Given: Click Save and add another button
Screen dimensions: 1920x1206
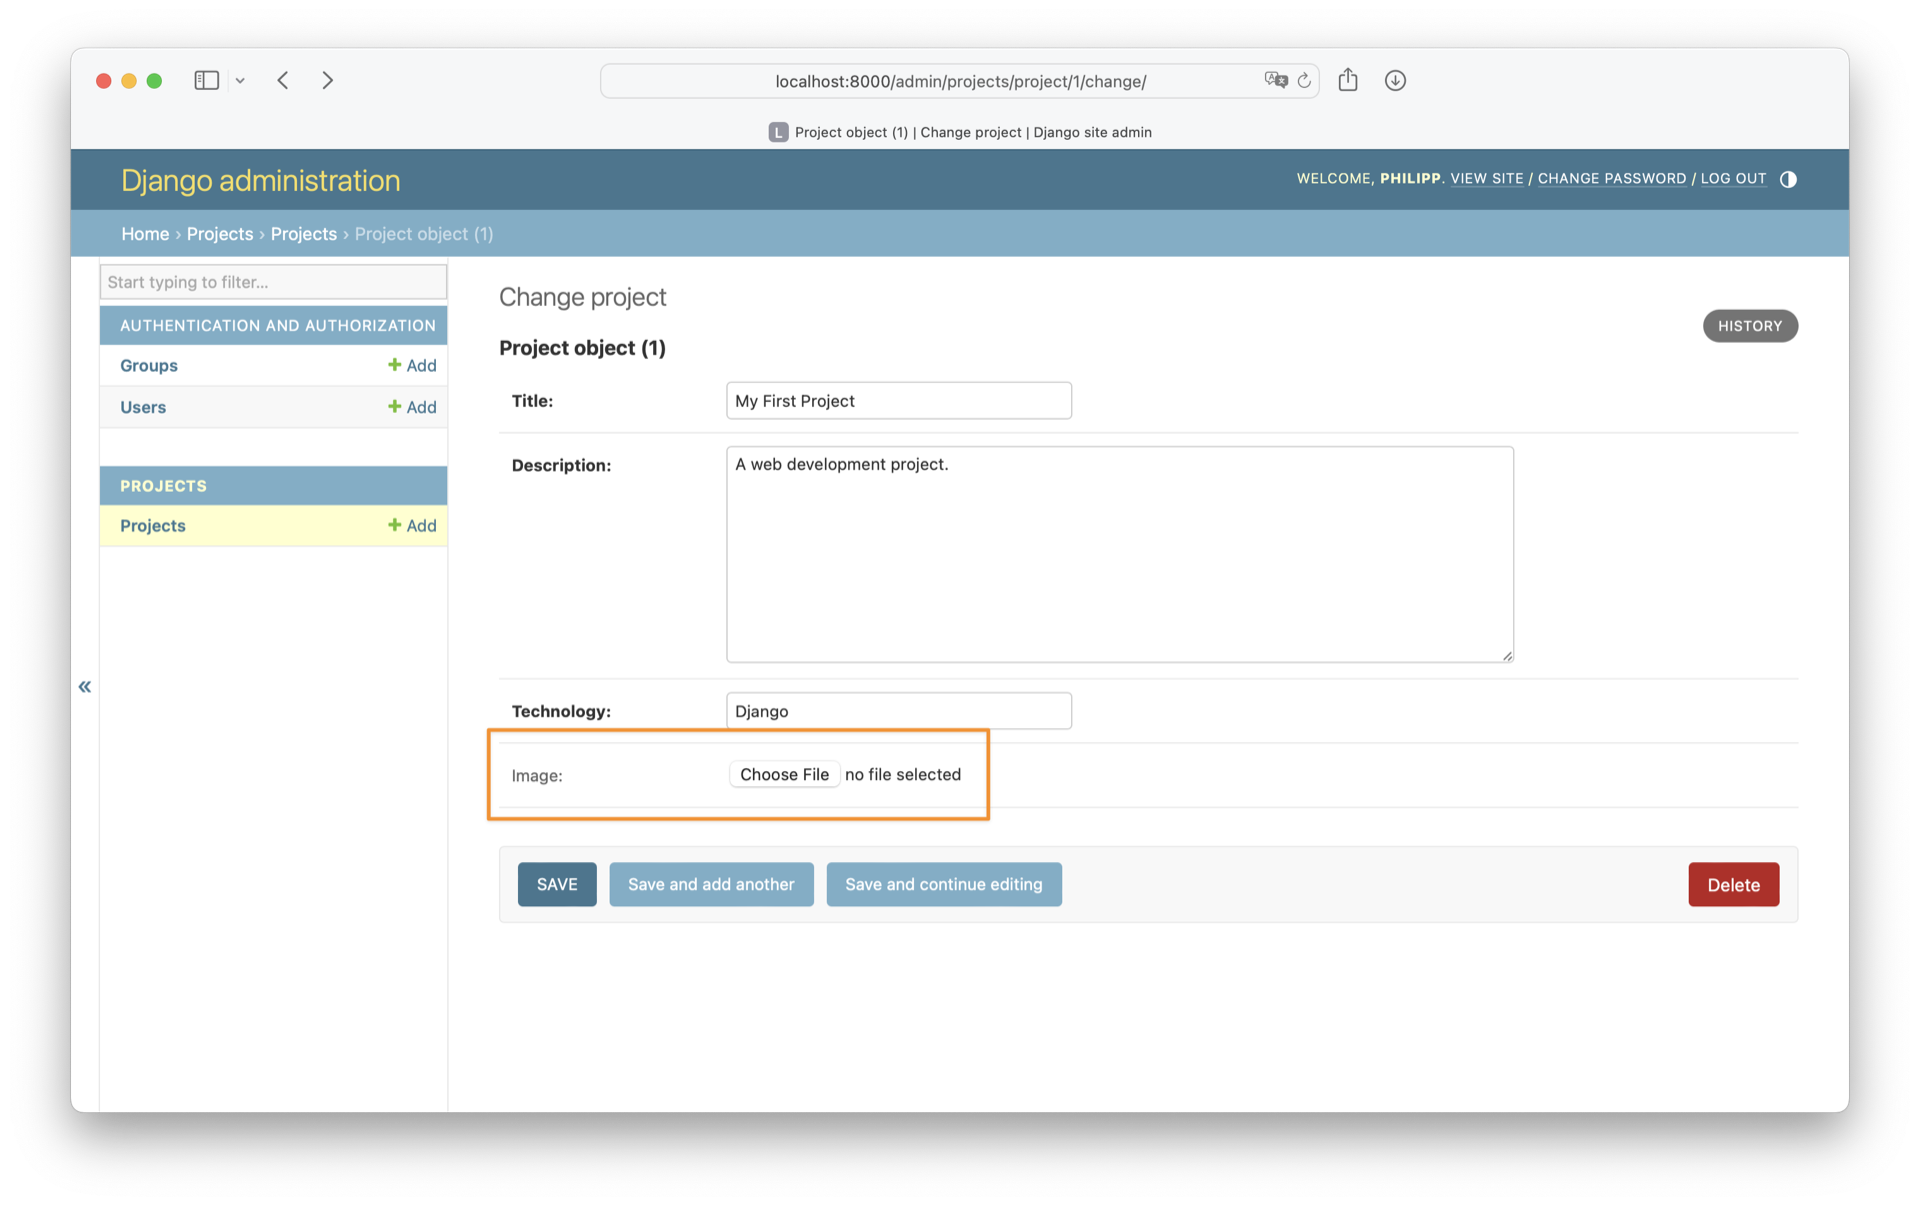Looking at the screenshot, I should 710,884.
